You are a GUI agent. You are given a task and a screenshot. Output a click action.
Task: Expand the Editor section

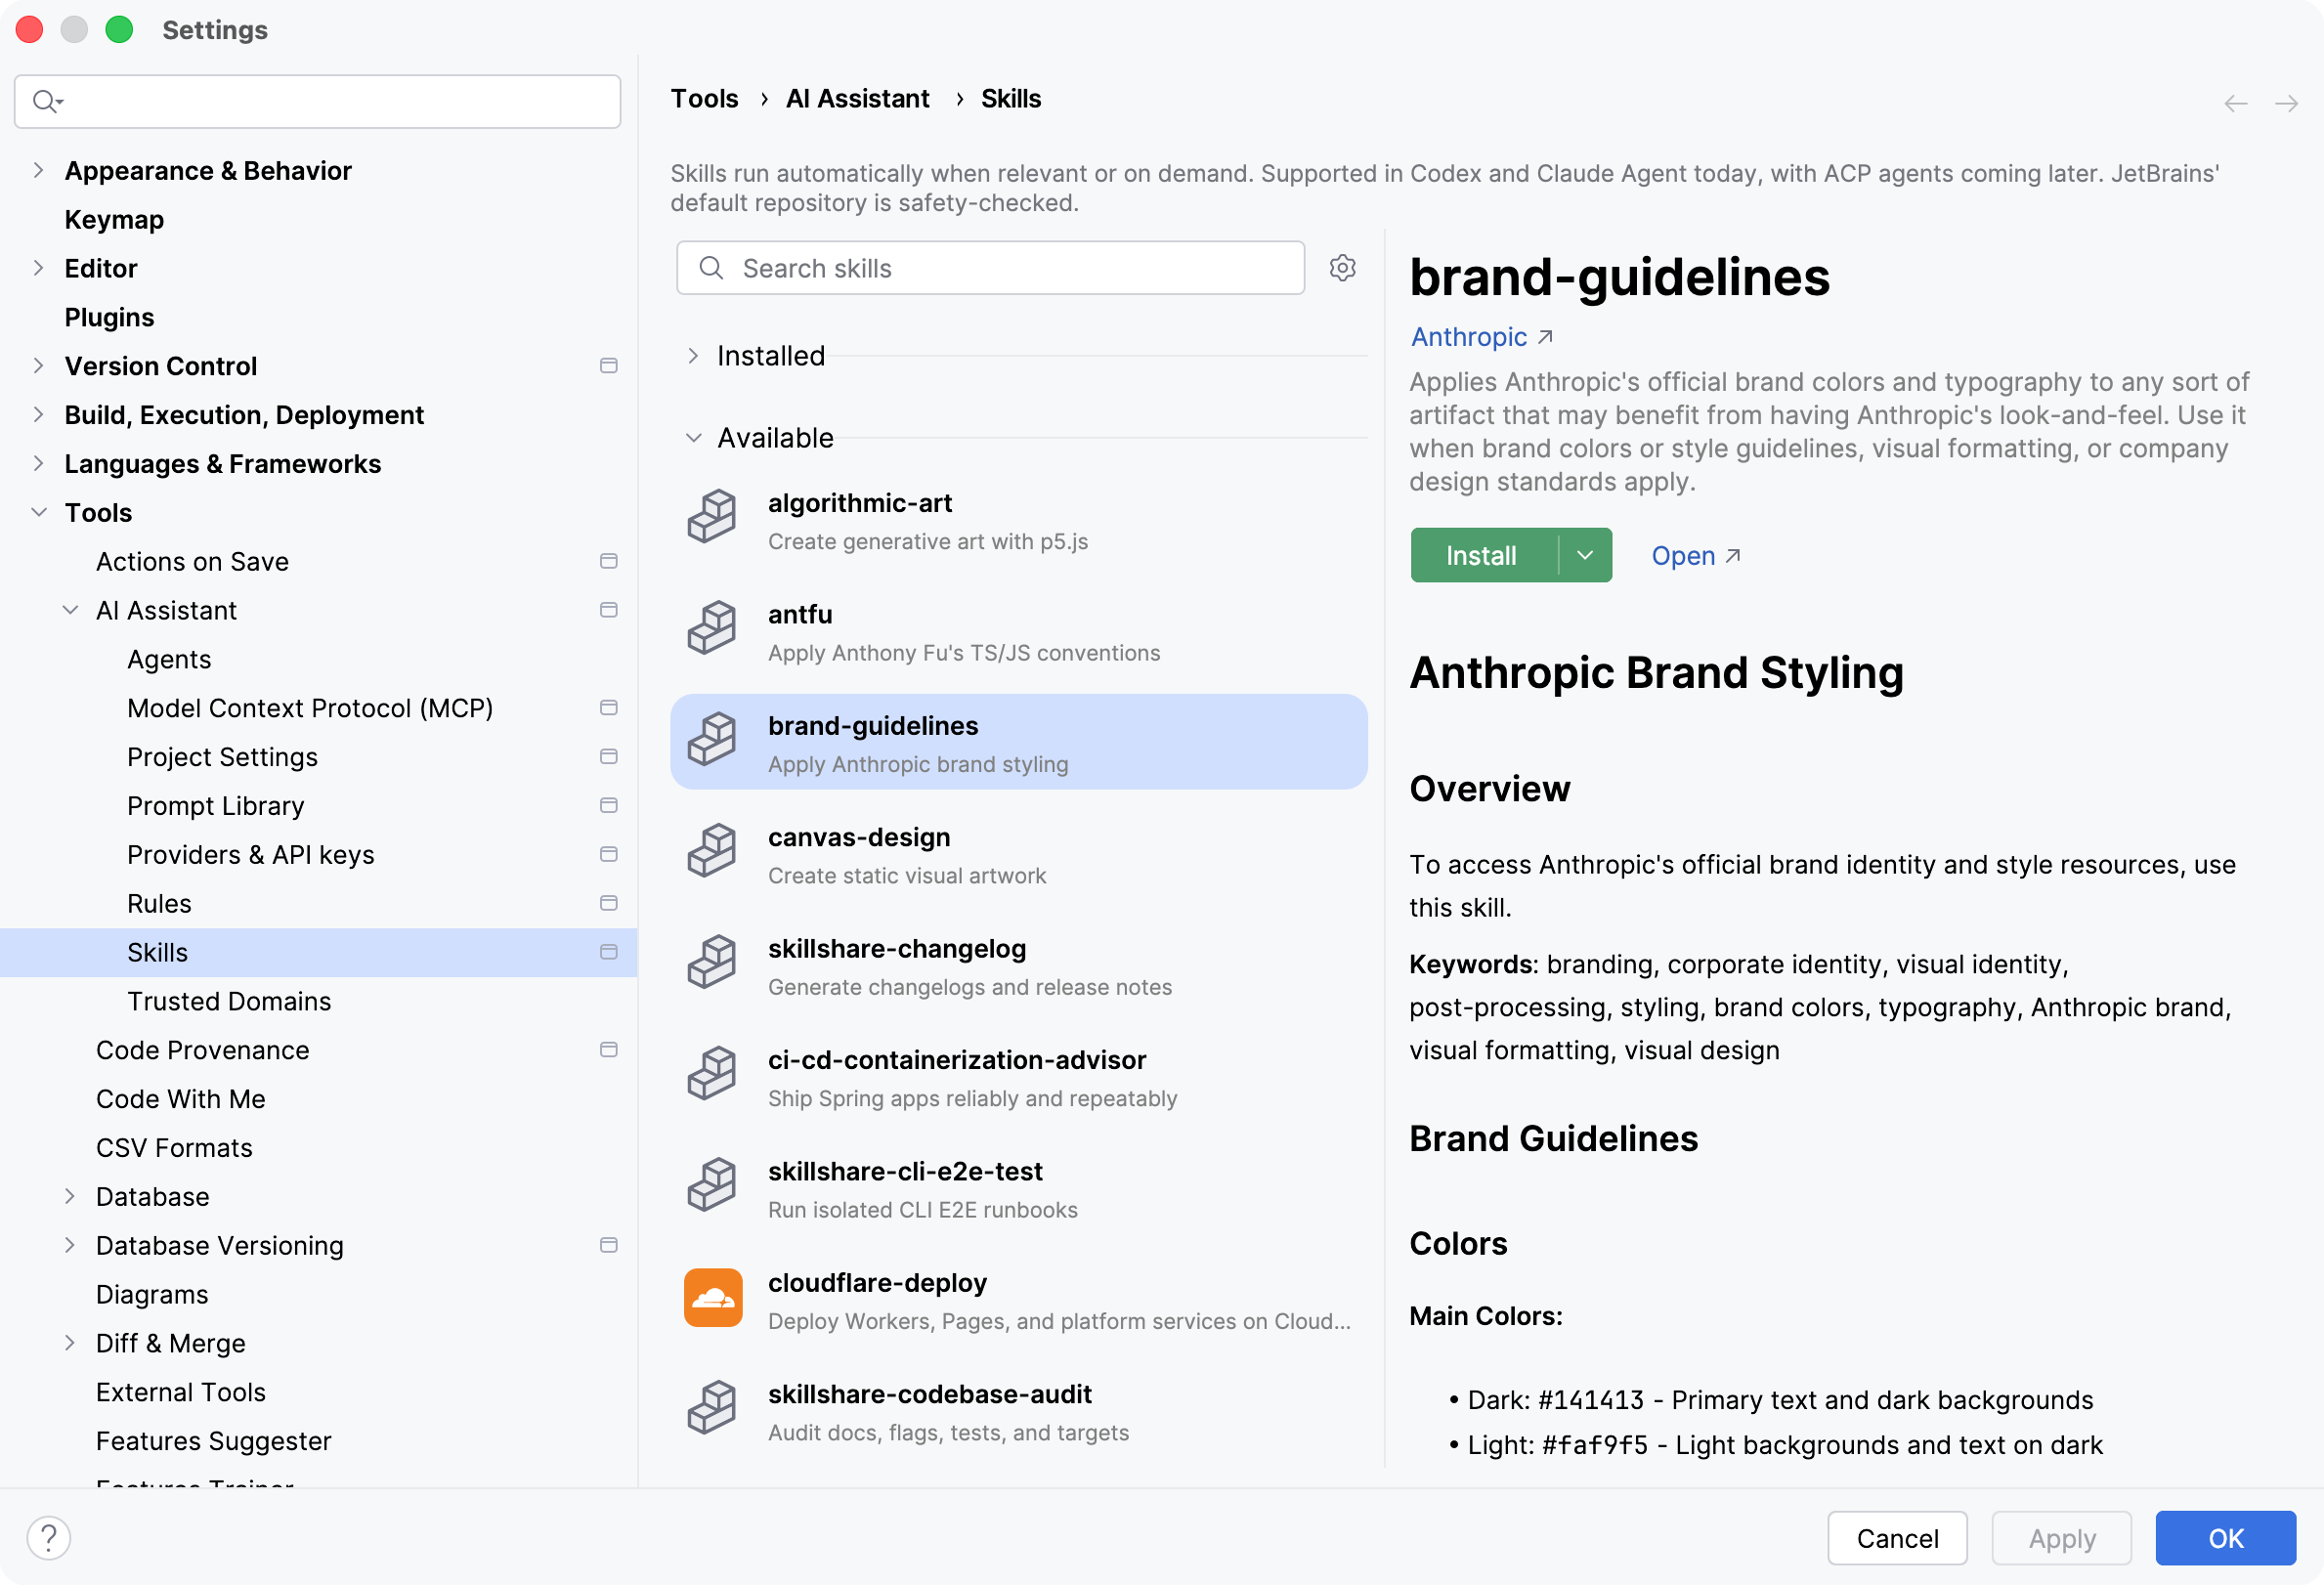tap(38, 268)
